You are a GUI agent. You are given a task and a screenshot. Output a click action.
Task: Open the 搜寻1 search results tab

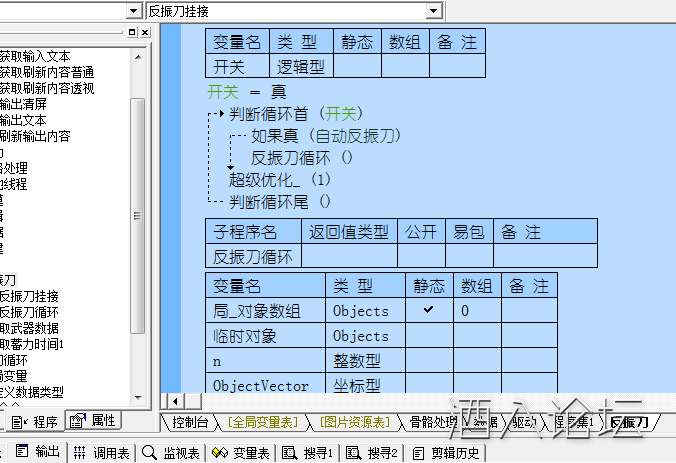click(307, 453)
